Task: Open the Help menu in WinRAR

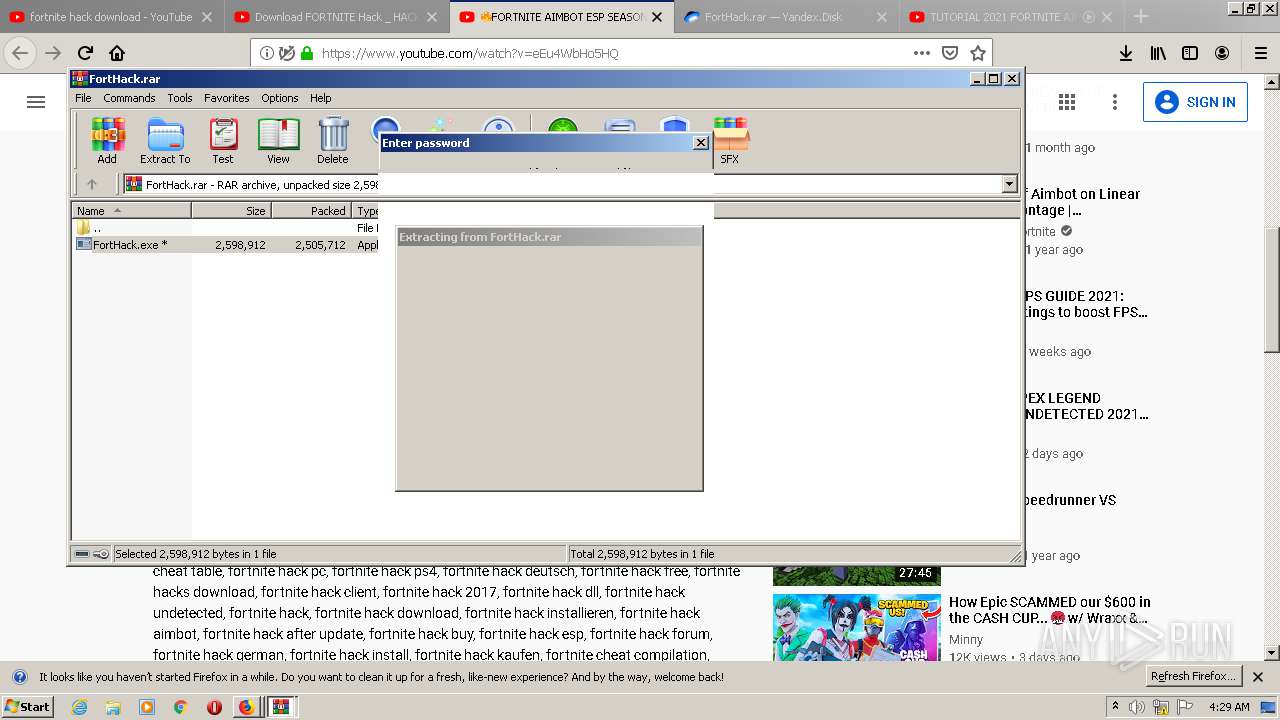Action: coord(320,98)
